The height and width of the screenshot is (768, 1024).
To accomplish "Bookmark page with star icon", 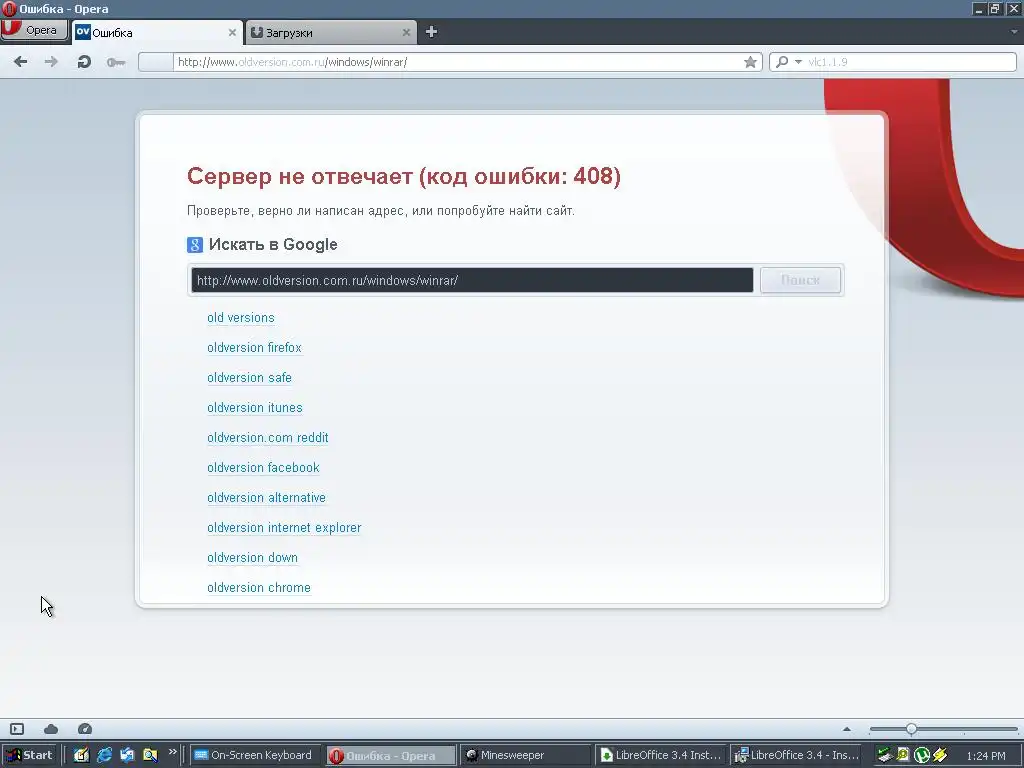I will tap(750, 62).
